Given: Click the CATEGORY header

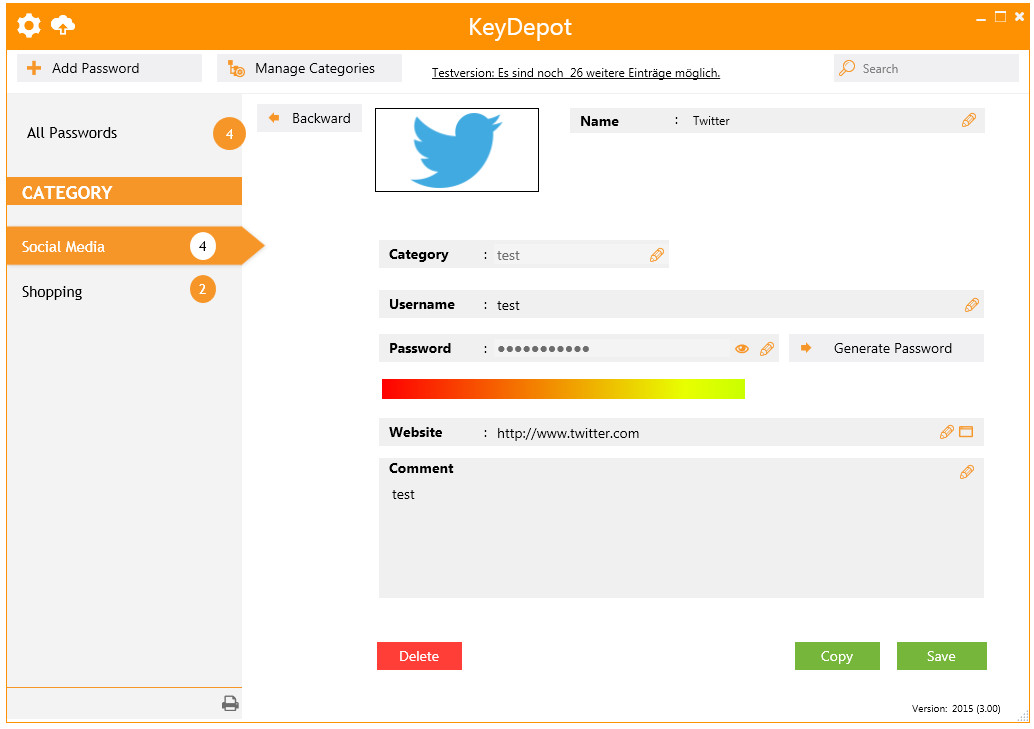Looking at the screenshot, I should [x=124, y=191].
